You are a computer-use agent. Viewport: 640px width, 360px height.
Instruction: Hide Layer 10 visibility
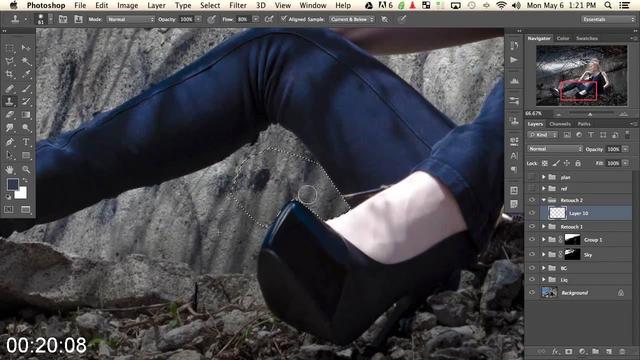click(x=531, y=213)
